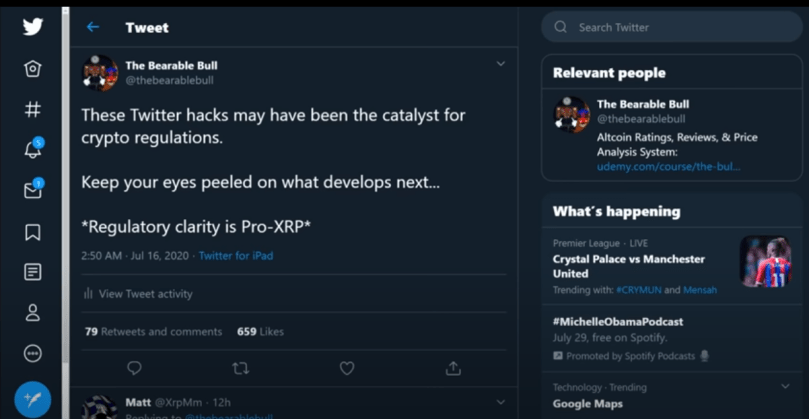Open the Crystal Palace match thumbnail
The image size is (809, 419).
(x=765, y=261)
